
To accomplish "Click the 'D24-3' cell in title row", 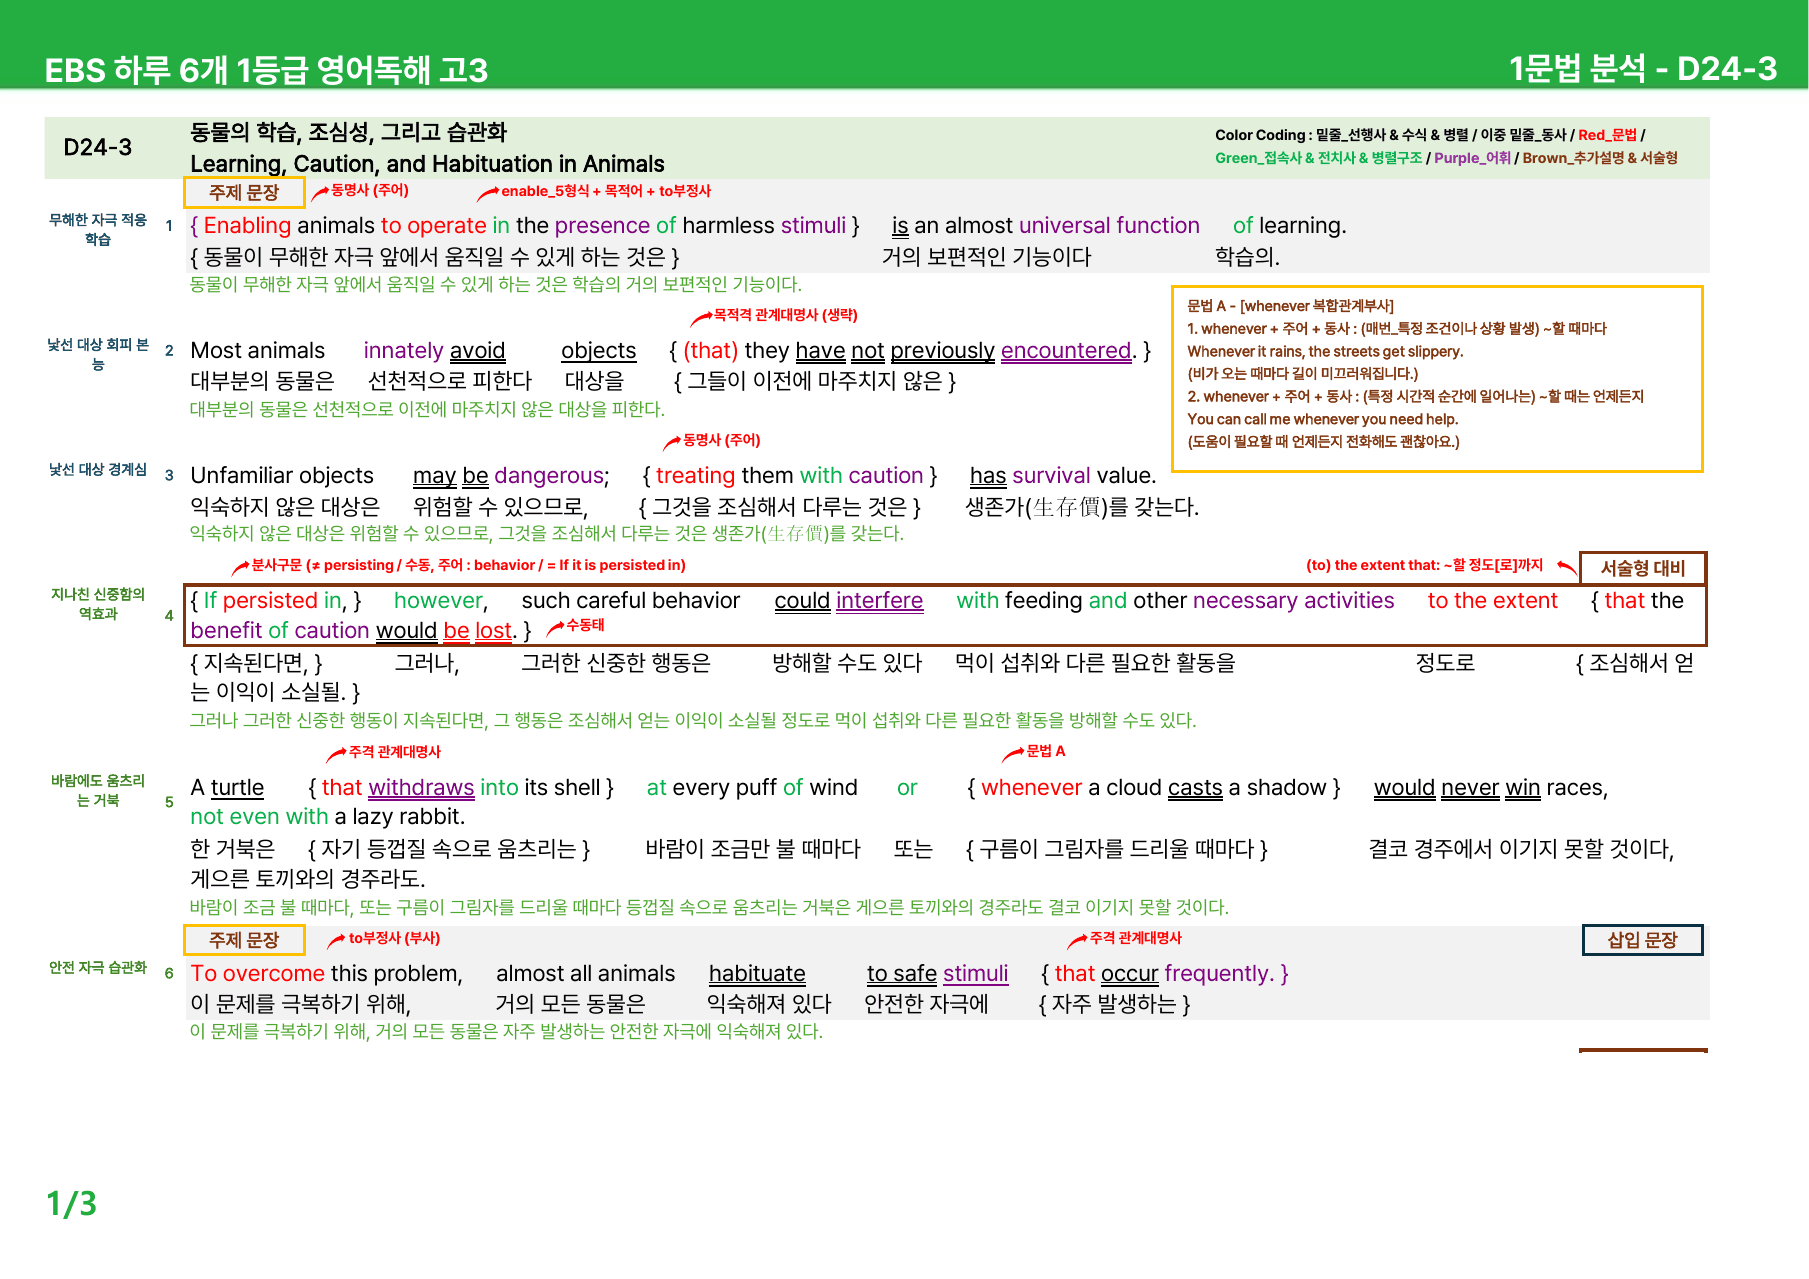I will pyautogui.click(x=98, y=147).
